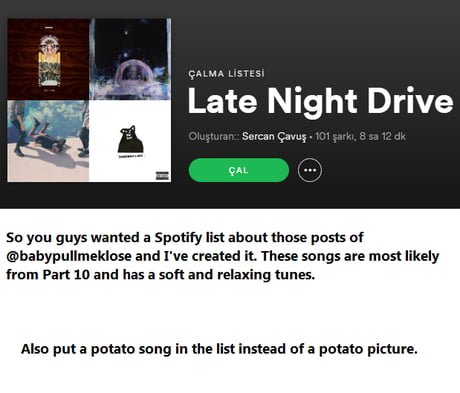Start the playlist with the green ÇAL button
Screen dimensions: 460x393
tap(239, 170)
